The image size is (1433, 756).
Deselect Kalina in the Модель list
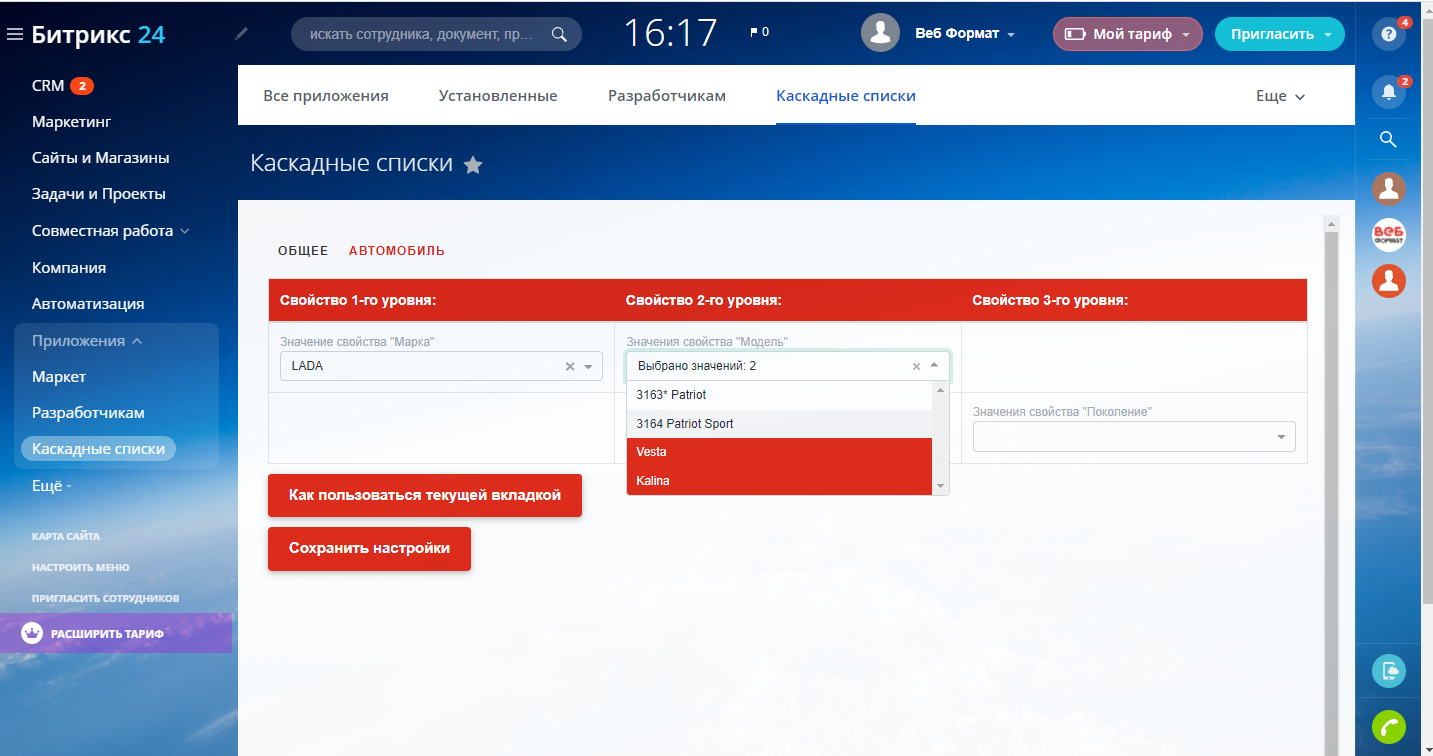(x=779, y=481)
